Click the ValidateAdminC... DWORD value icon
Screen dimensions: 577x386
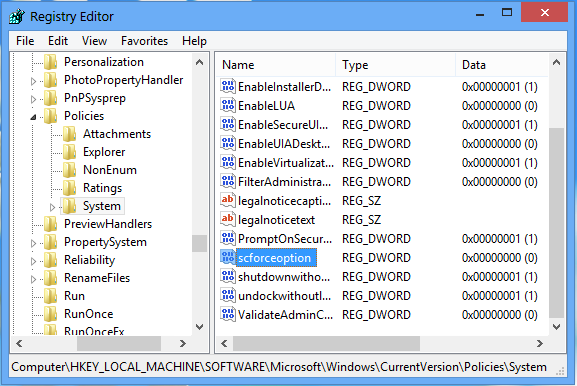[x=228, y=314]
